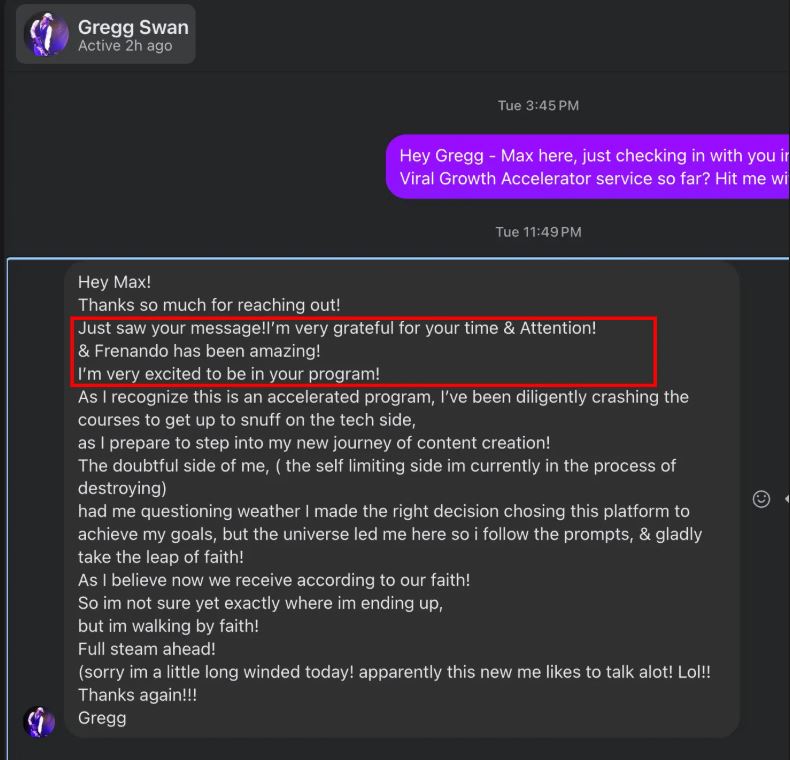
Task: Click 'Thanks so much for reaching out!' line
Action: pyautogui.click(x=209, y=305)
